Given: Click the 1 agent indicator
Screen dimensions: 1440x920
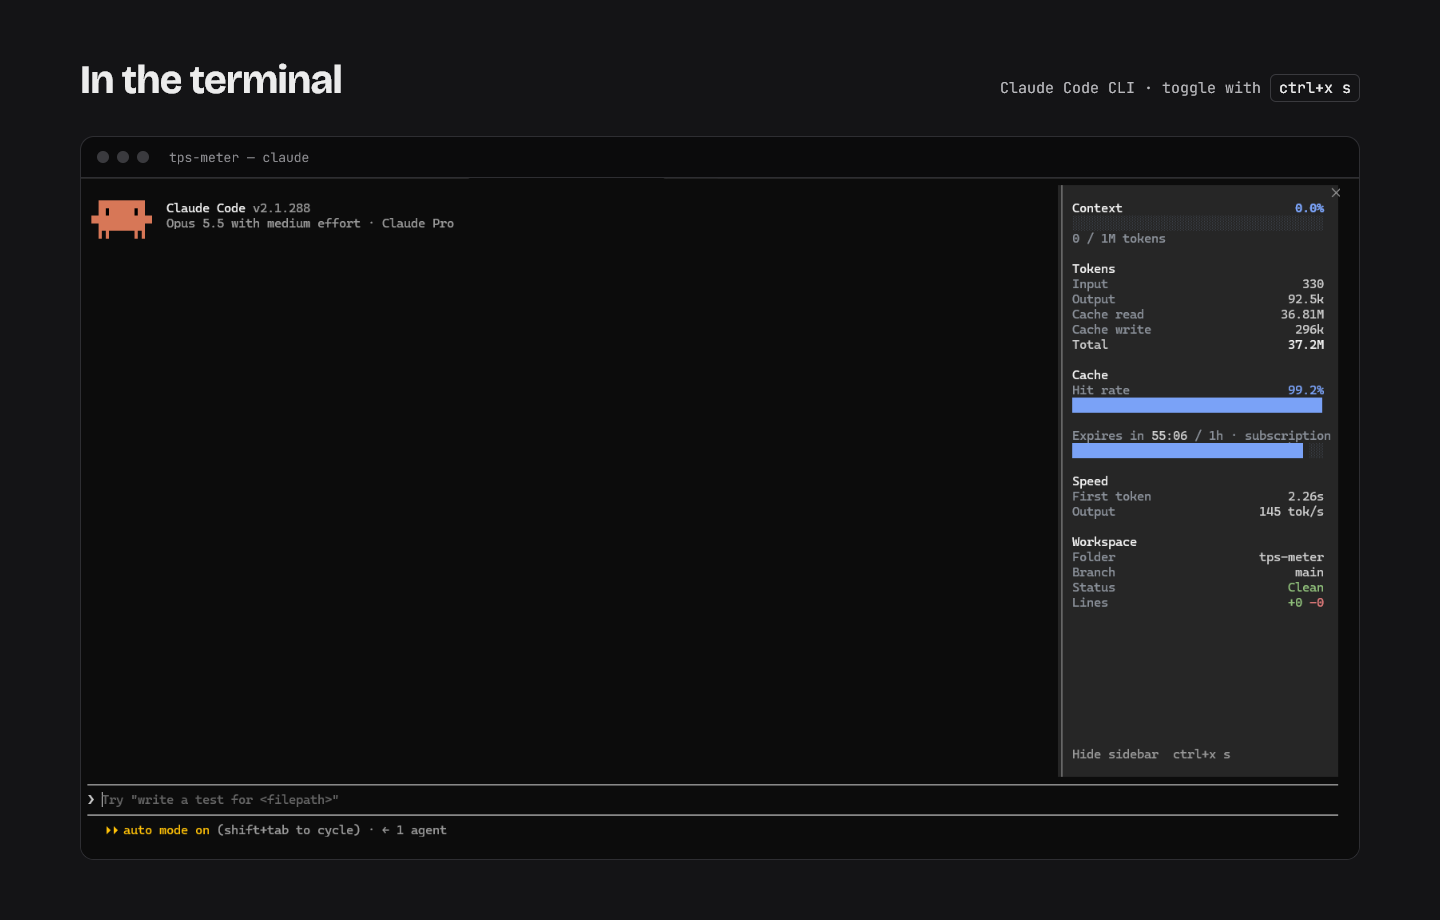Looking at the screenshot, I should (421, 830).
